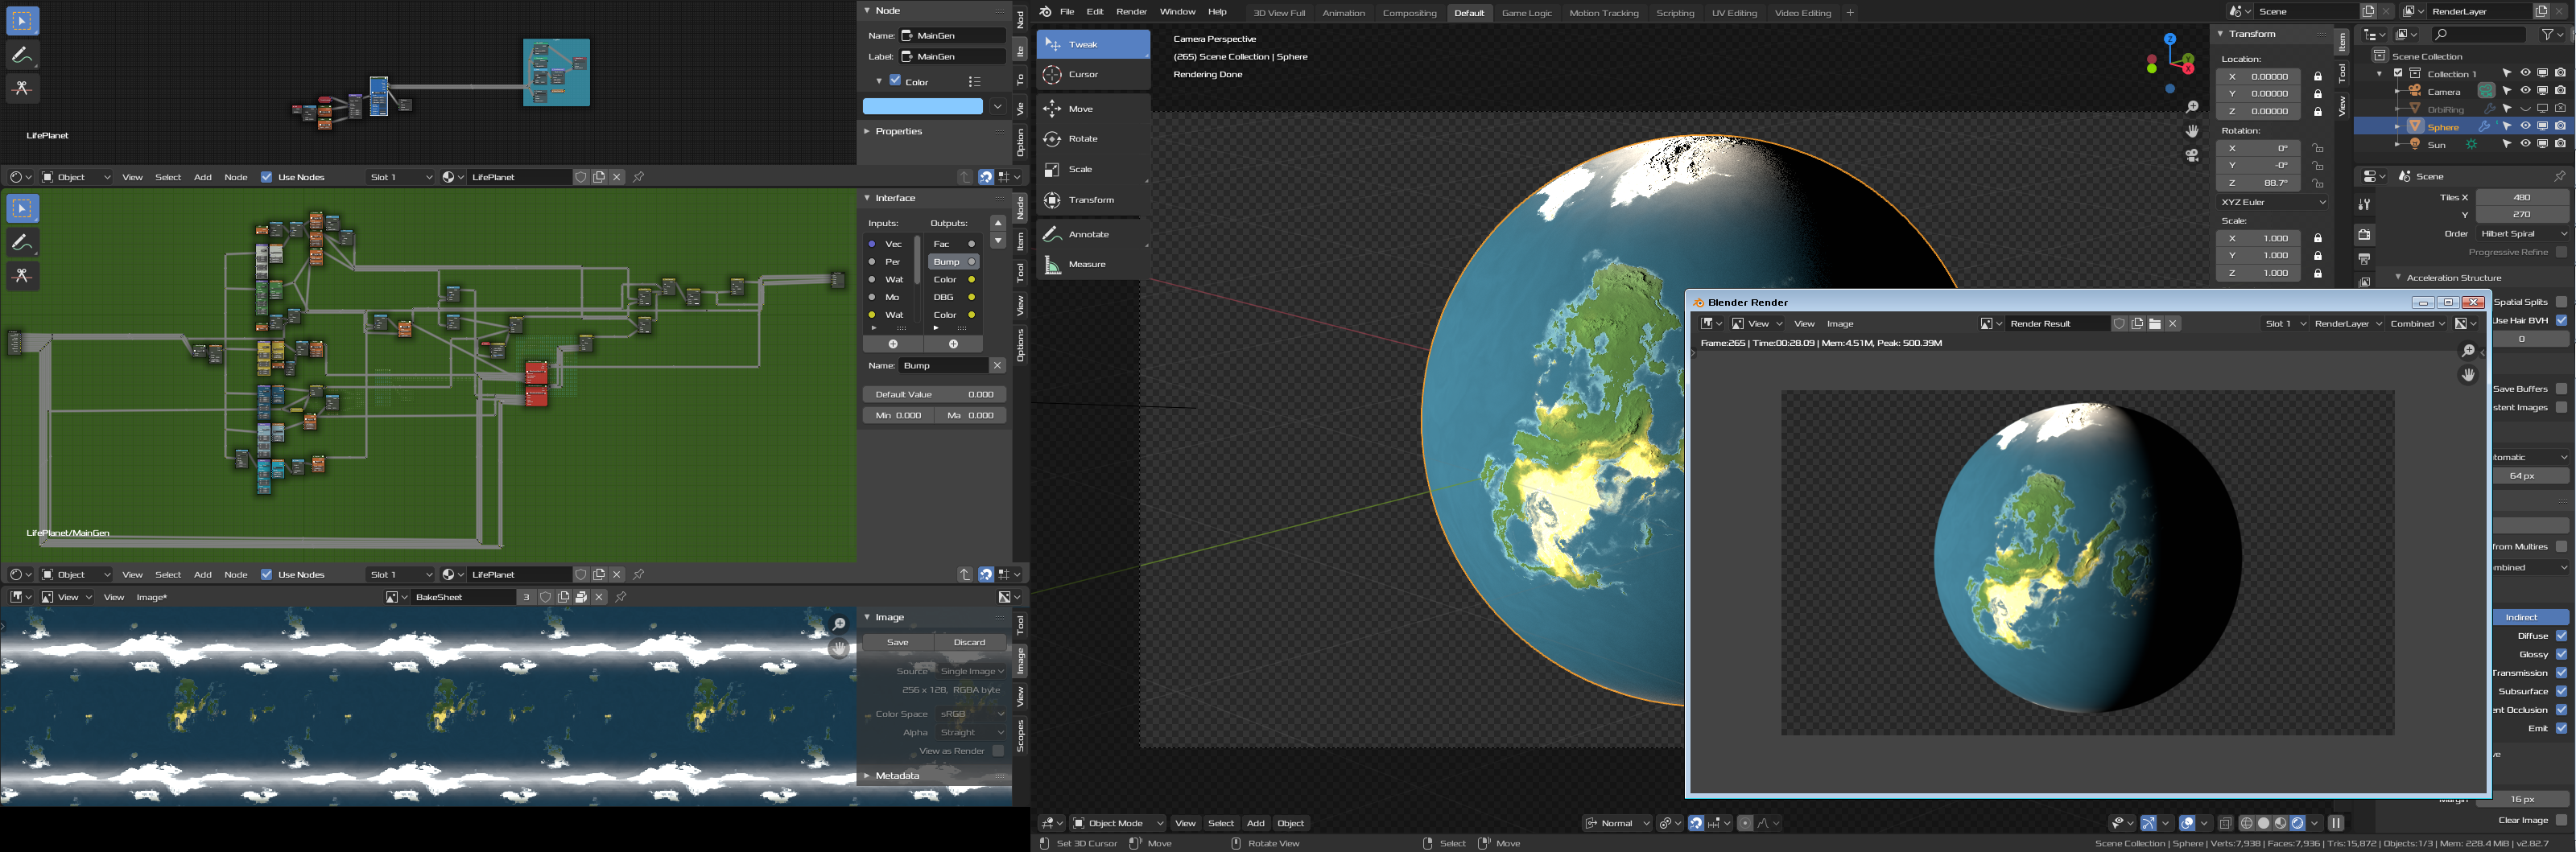Select Bump output in Interface list

pos(953,262)
